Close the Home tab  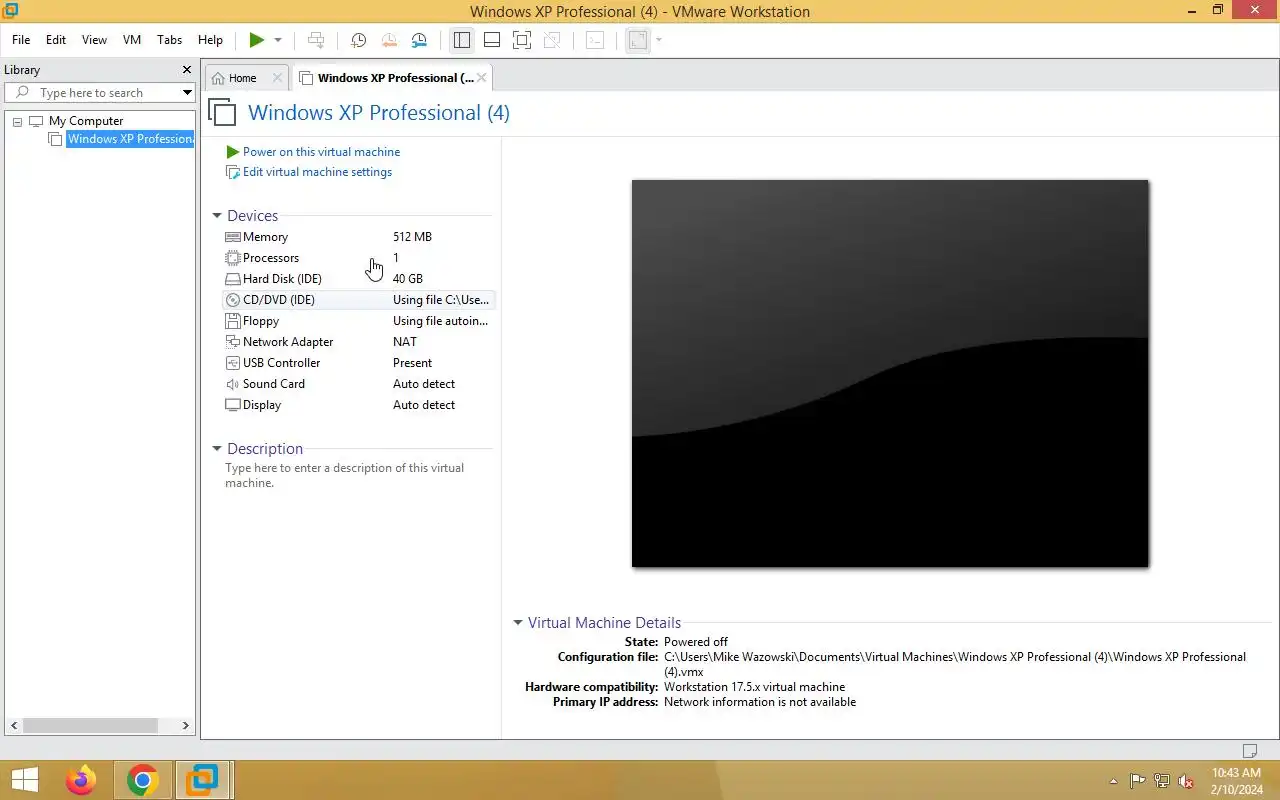[278, 78]
